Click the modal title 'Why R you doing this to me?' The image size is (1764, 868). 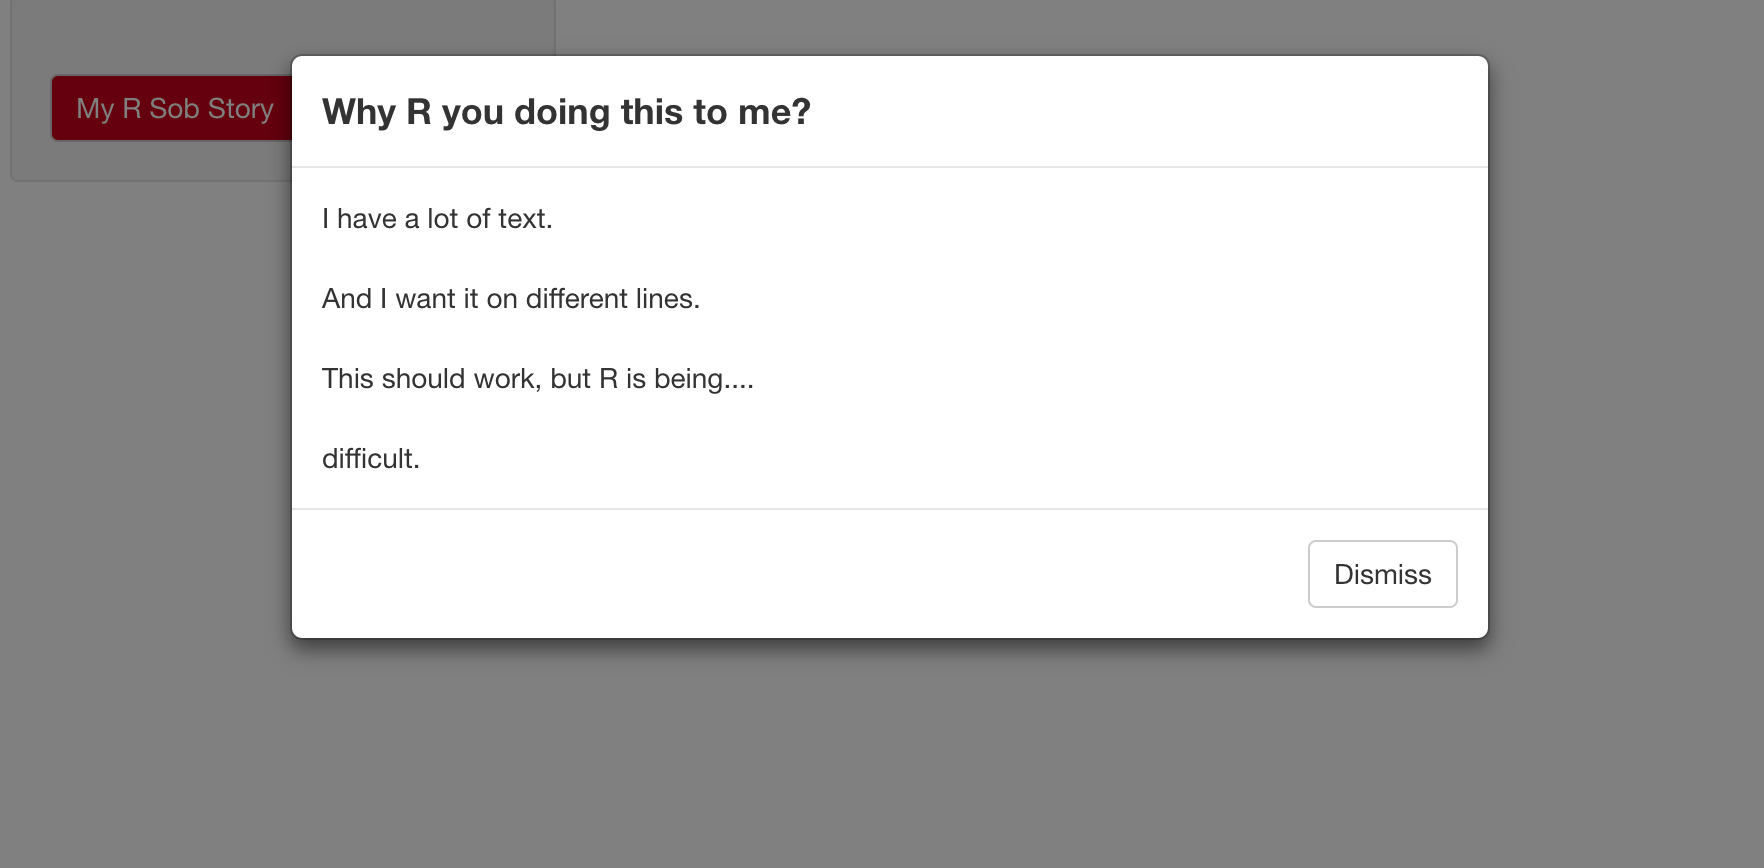(x=566, y=112)
